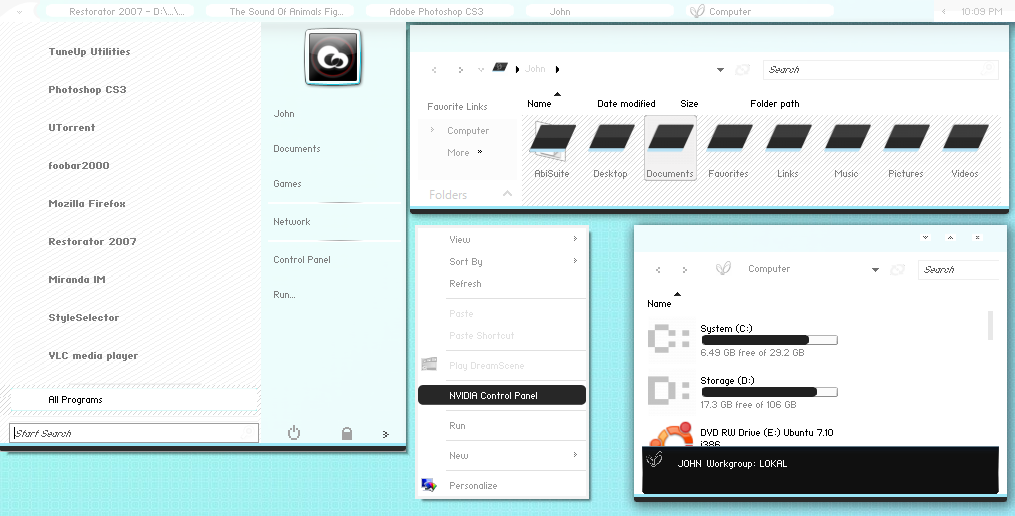The image size is (1015, 516).
Task: Select the Ubuntu DVD drive icon
Action: [x=671, y=434]
